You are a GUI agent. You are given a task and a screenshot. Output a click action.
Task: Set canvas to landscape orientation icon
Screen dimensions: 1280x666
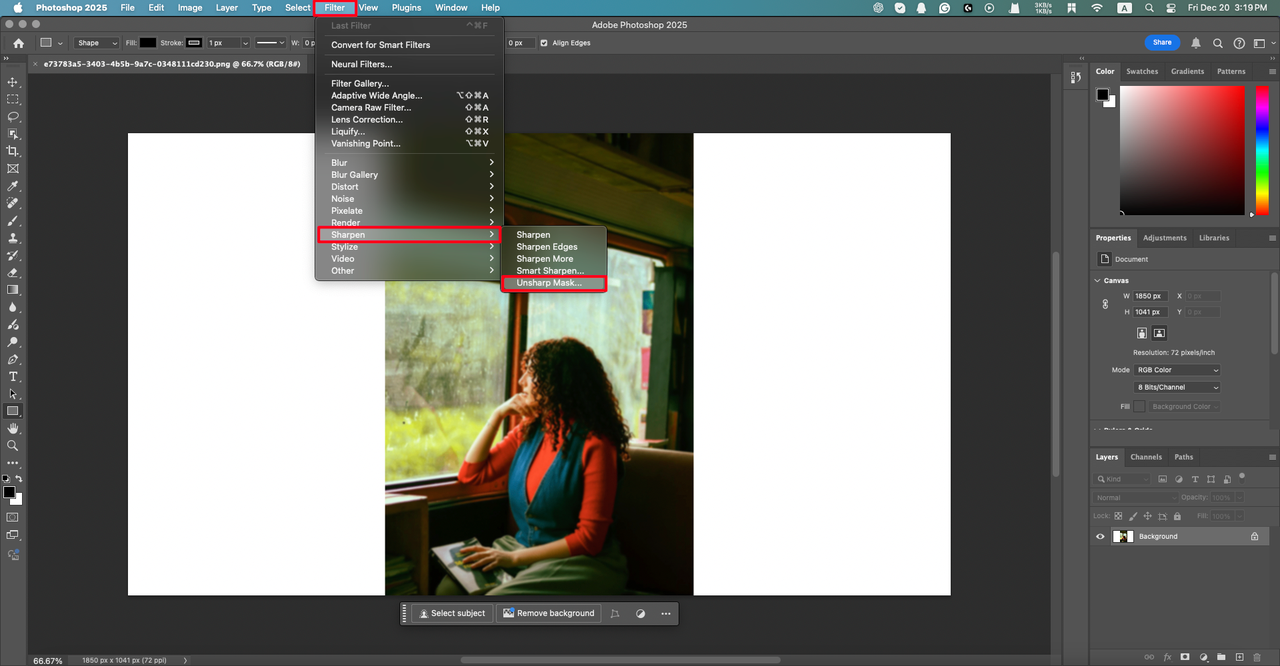pyautogui.click(x=1159, y=333)
